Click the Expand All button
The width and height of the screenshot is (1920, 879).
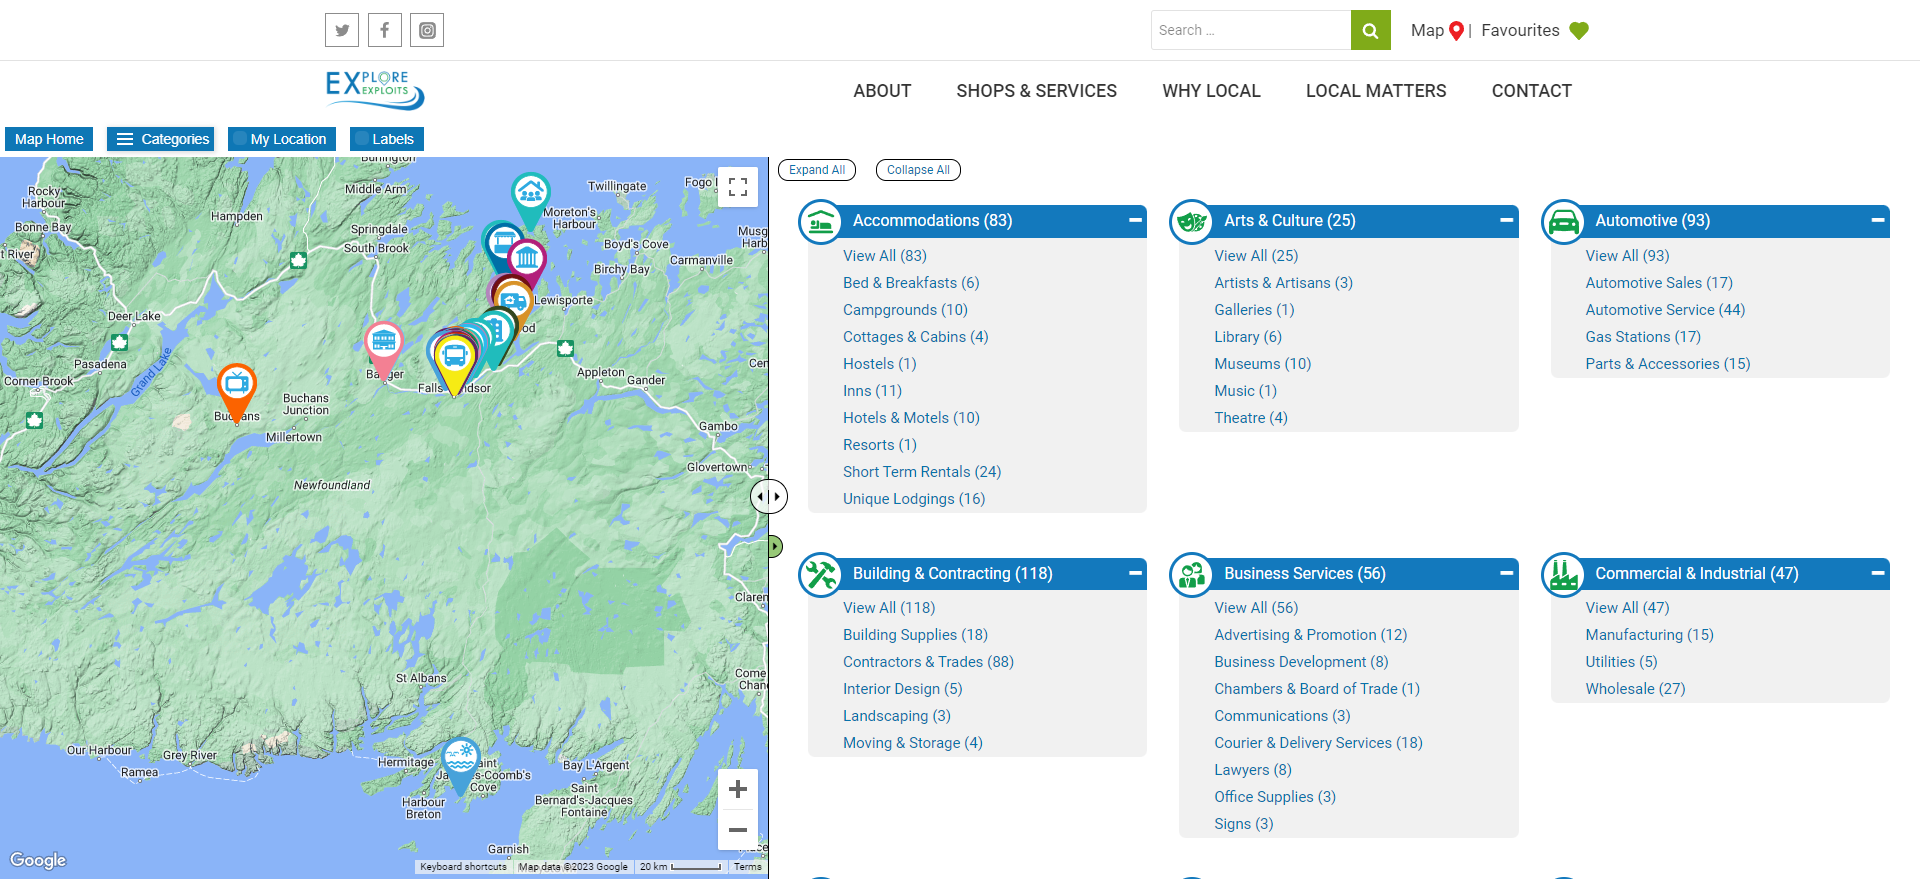point(817,170)
